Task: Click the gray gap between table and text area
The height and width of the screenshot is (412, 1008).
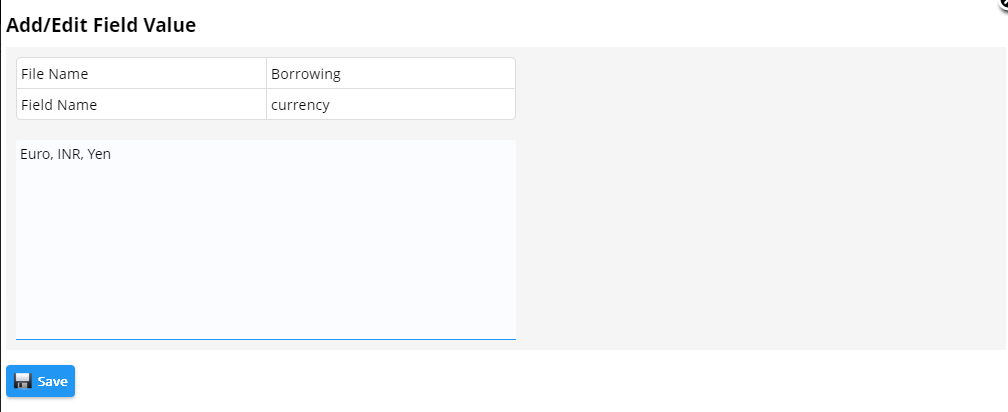Action: pyautogui.click(x=266, y=130)
